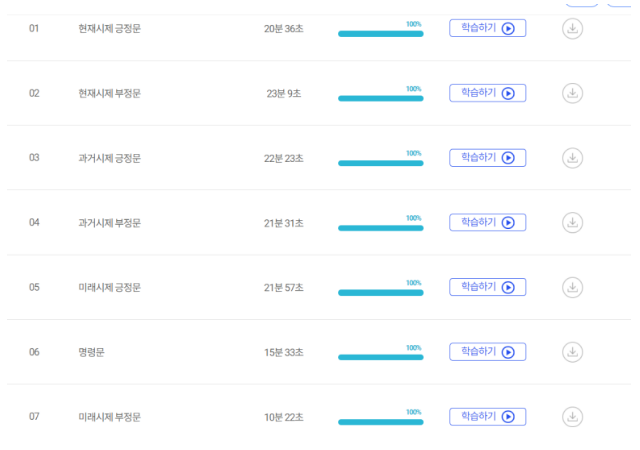Play lesson 03 과거시제 긍정문
The width and height of the screenshot is (640, 450).
click(x=487, y=158)
